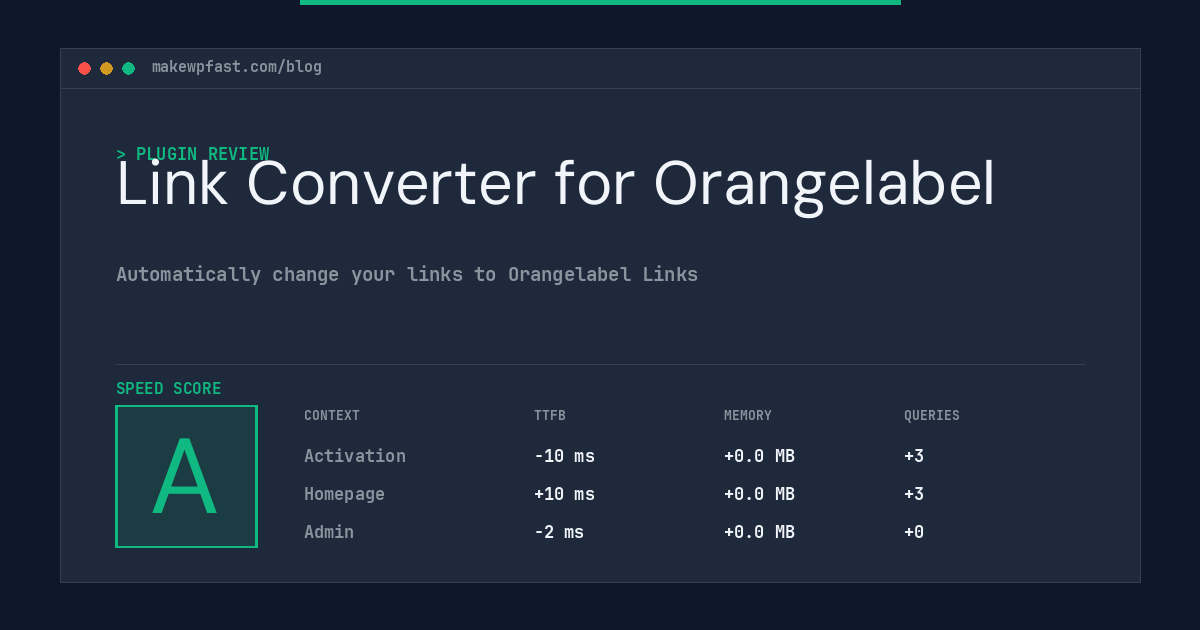This screenshot has height=630, width=1200.
Task: Click the title 'Link Converter for Orangelabel'
Action: [556, 184]
